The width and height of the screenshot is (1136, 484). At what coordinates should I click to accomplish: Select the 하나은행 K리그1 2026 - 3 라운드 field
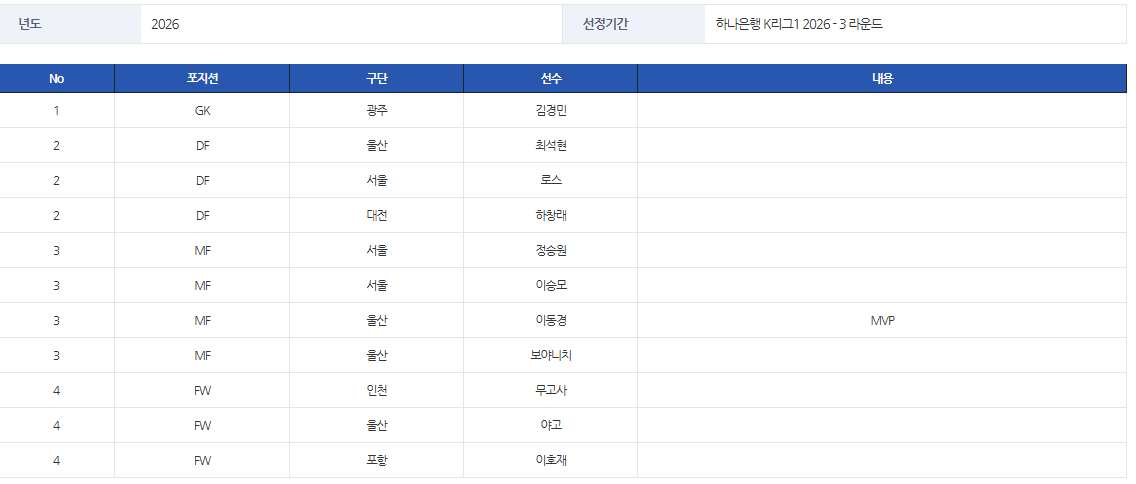pos(799,25)
